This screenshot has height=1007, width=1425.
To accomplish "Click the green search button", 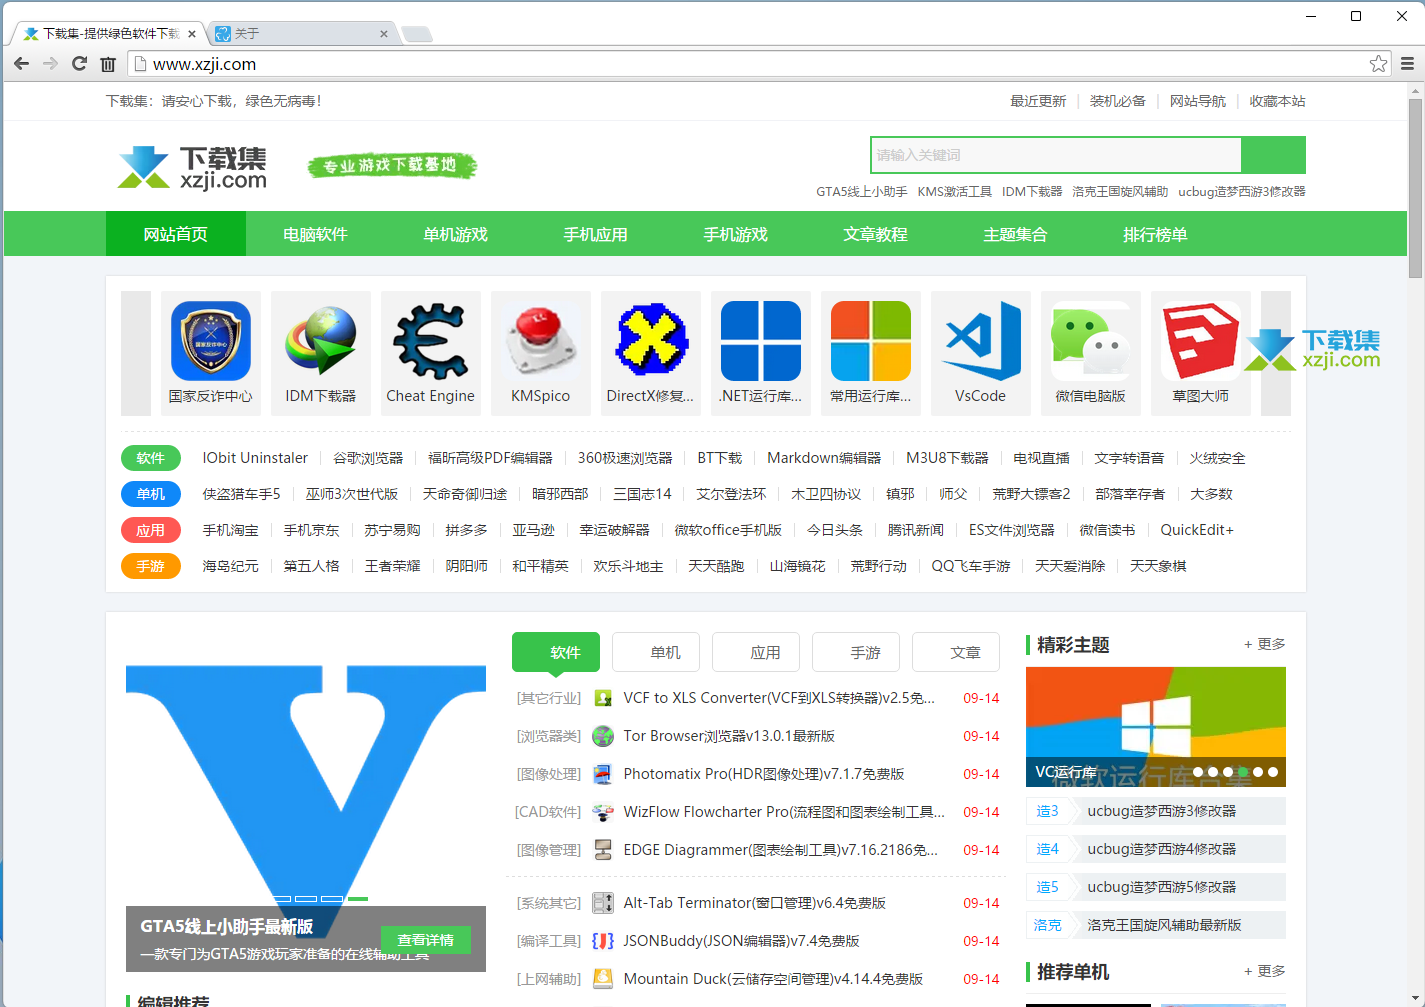I will 1273,155.
